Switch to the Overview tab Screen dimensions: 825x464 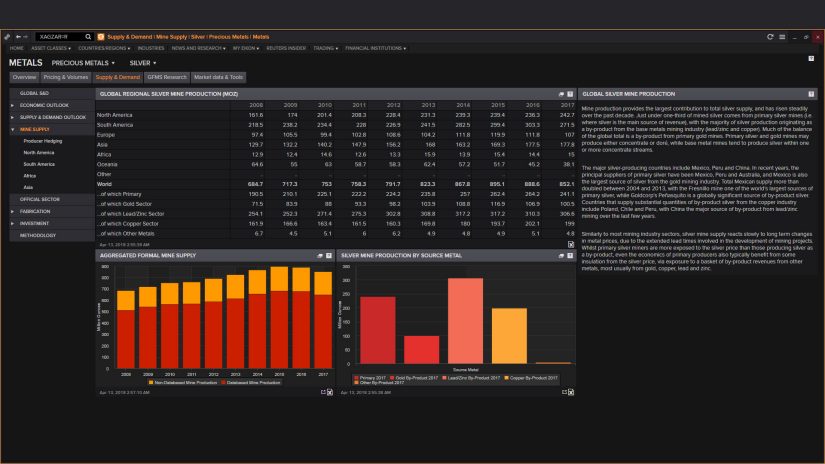click(24, 77)
